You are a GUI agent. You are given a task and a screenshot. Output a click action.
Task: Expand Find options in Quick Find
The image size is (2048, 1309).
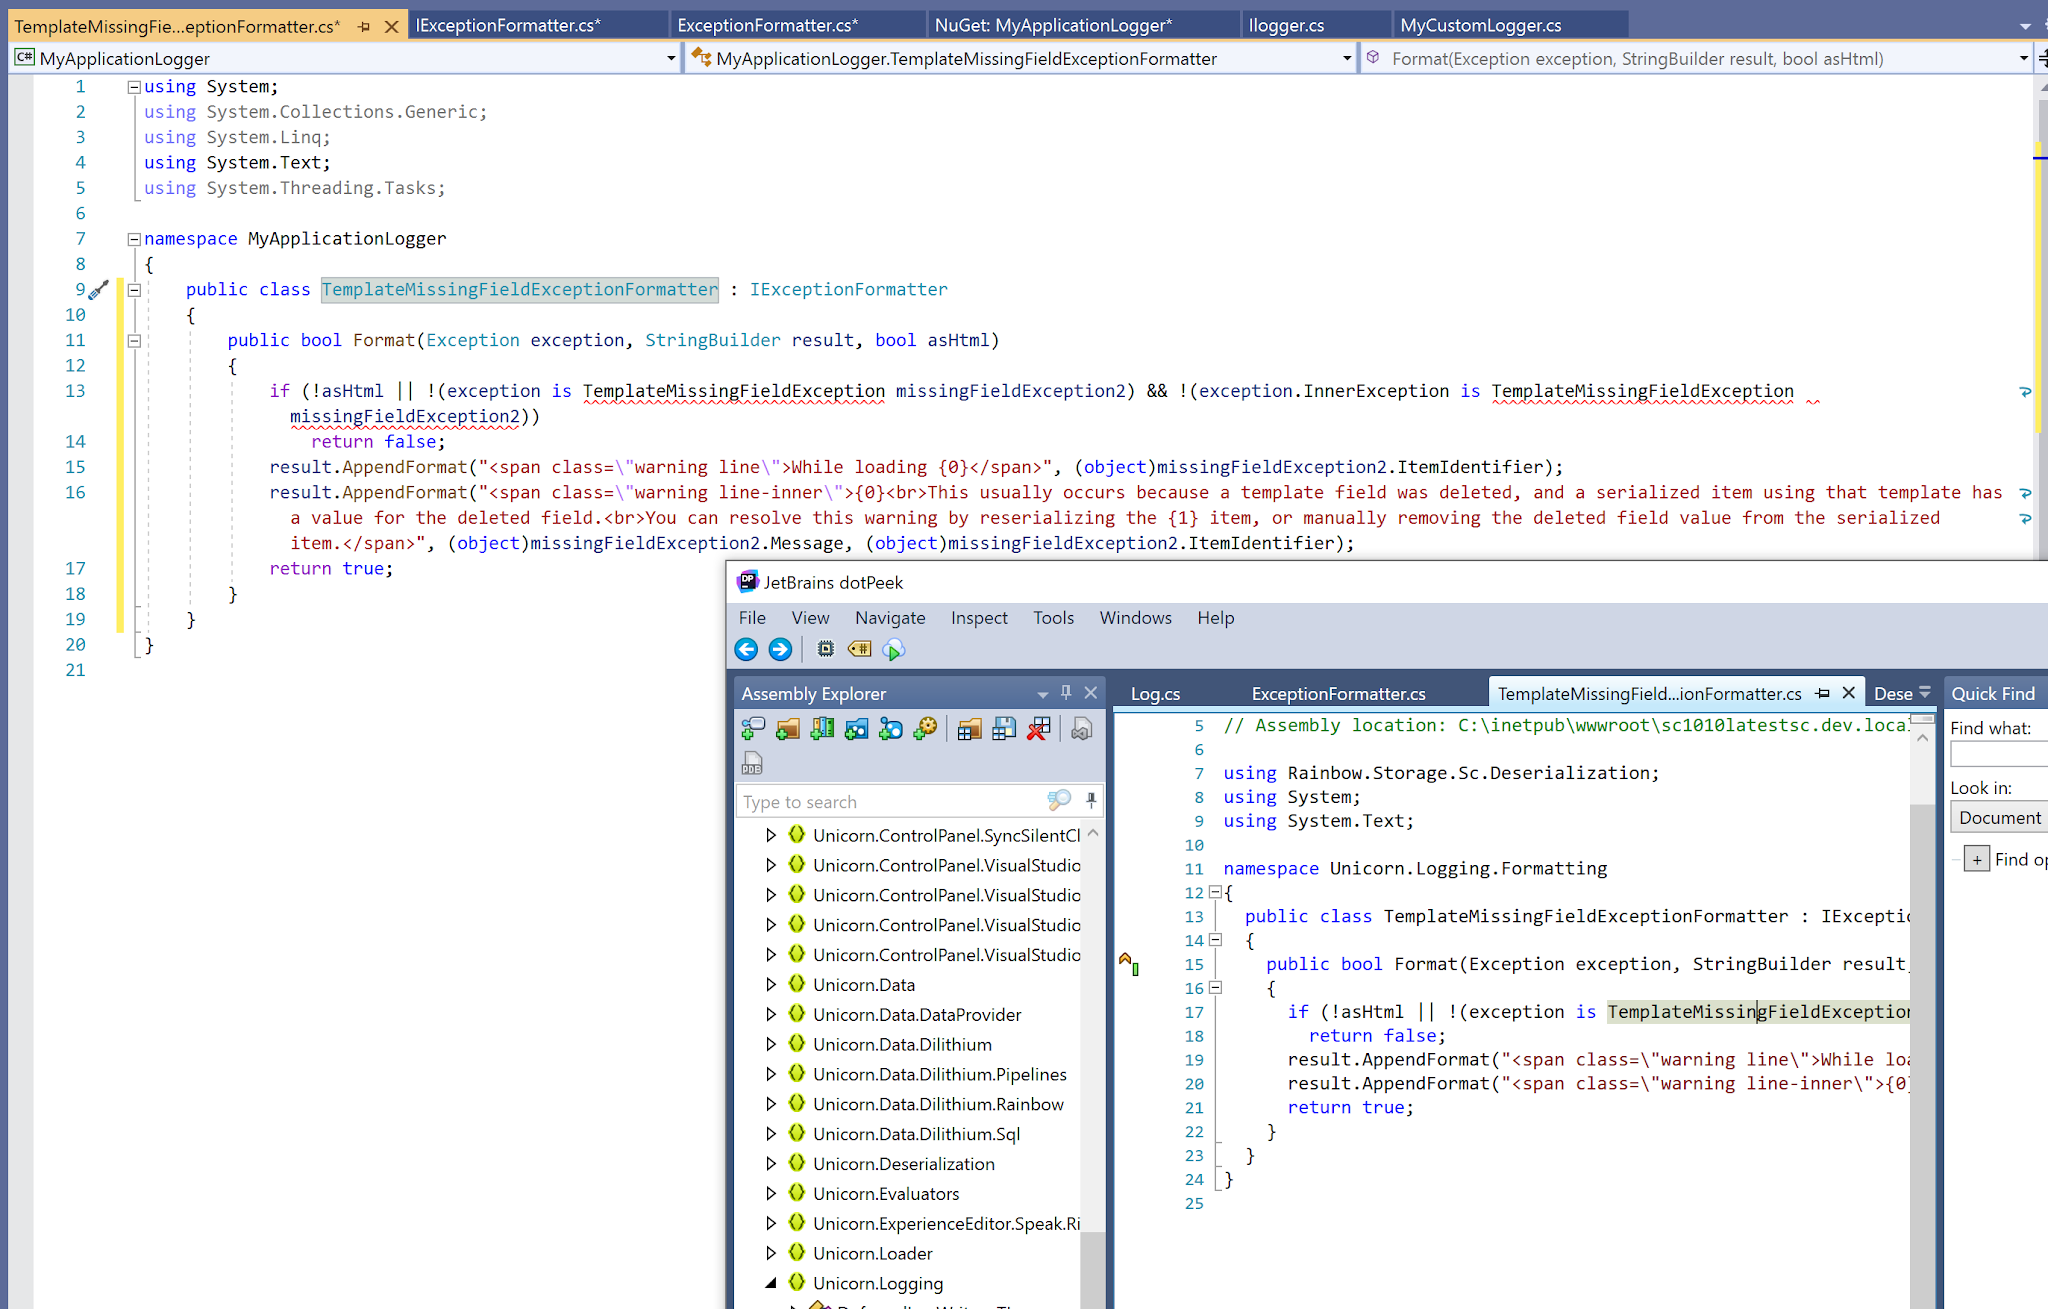click(x=1977, y=859)
